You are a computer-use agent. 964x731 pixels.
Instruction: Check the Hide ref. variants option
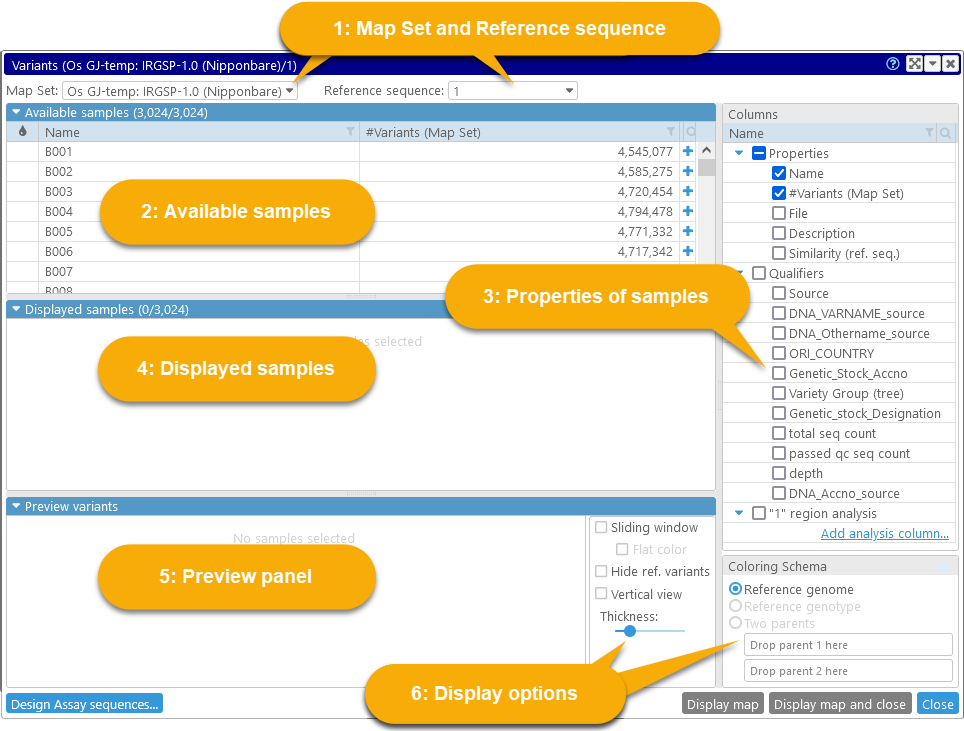point(601,571)
